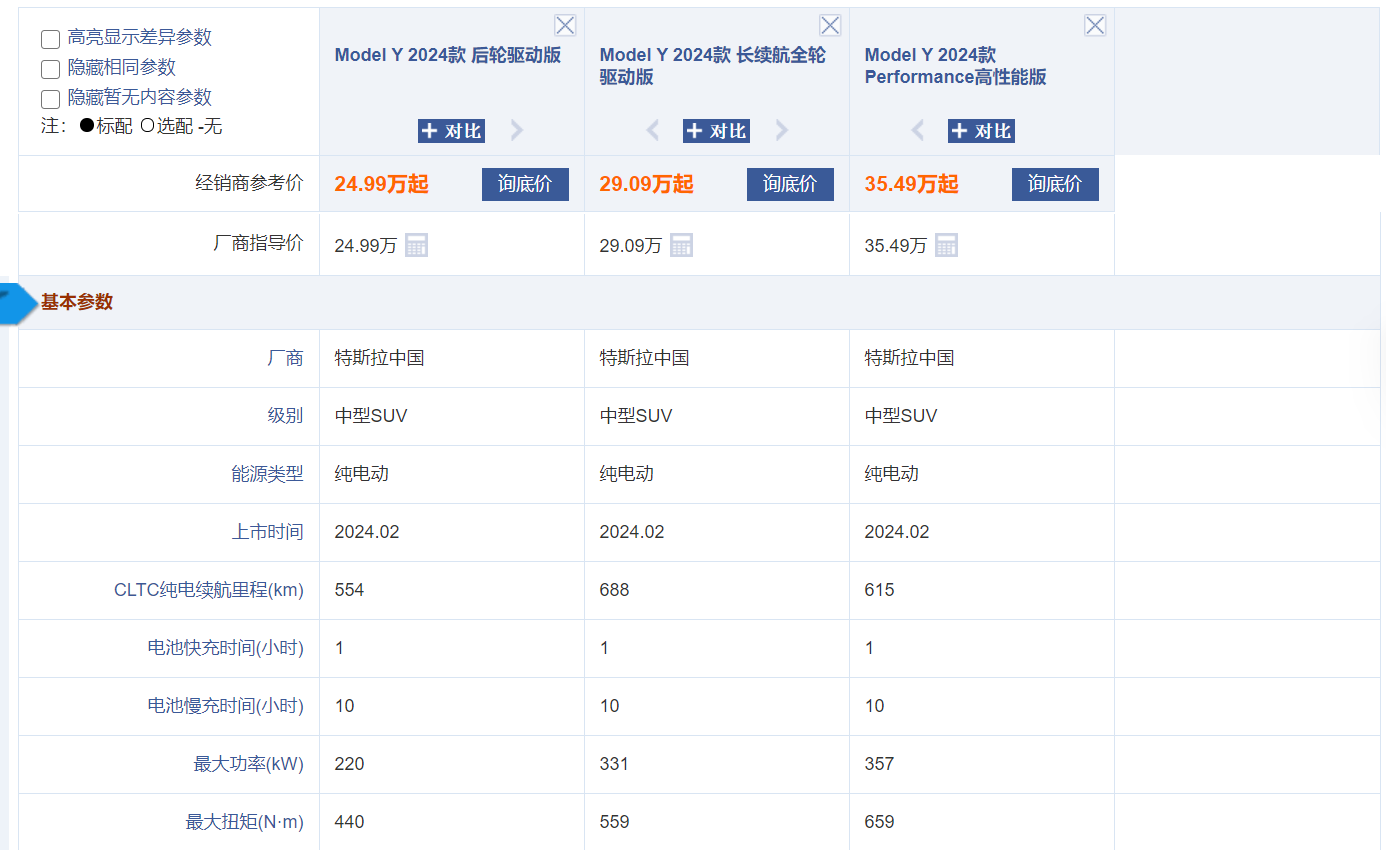Ask lowest price for 24.99万起 model
The height and width of the screenshot is (850, 1386).
point(525,184)
